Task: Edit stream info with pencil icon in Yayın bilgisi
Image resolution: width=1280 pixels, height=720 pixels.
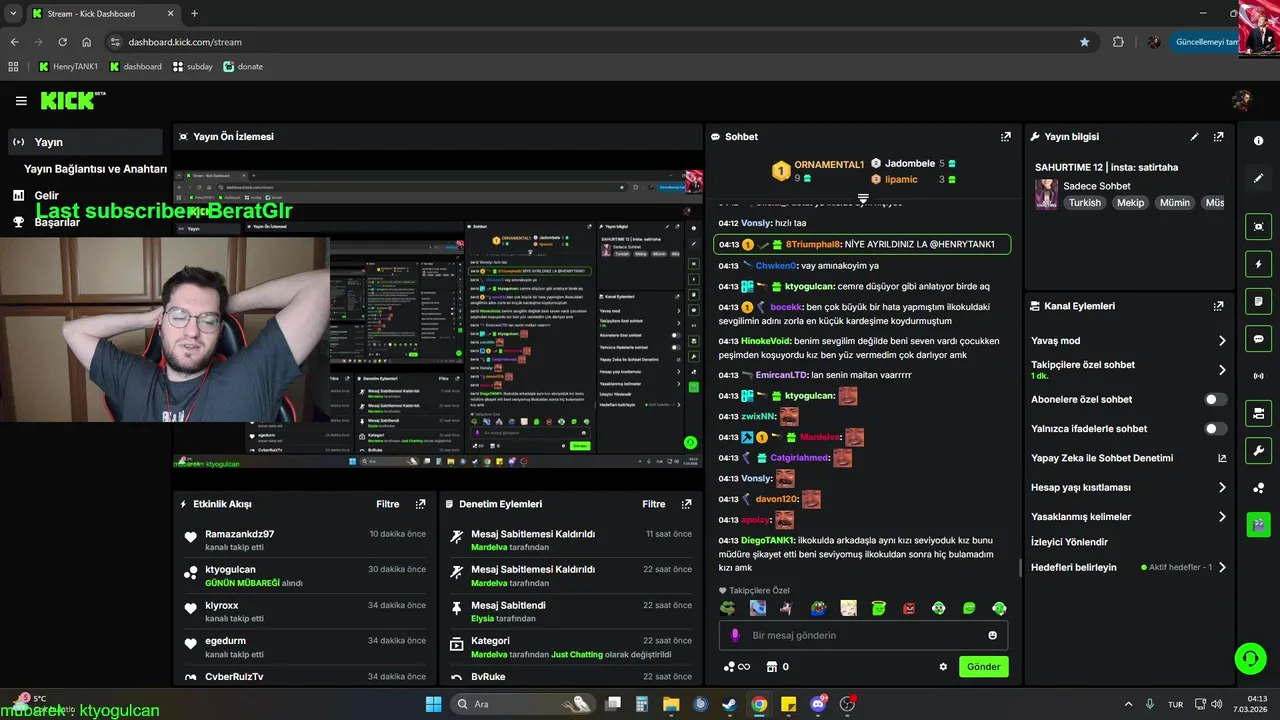Action: [x=1194, y=137]
